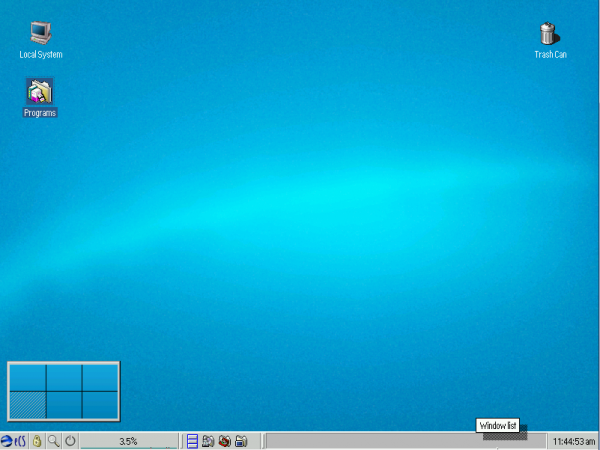Click the blue striped list icon in taskbar
This screenshot has height=450, width=600.
(x=192, y=440)
